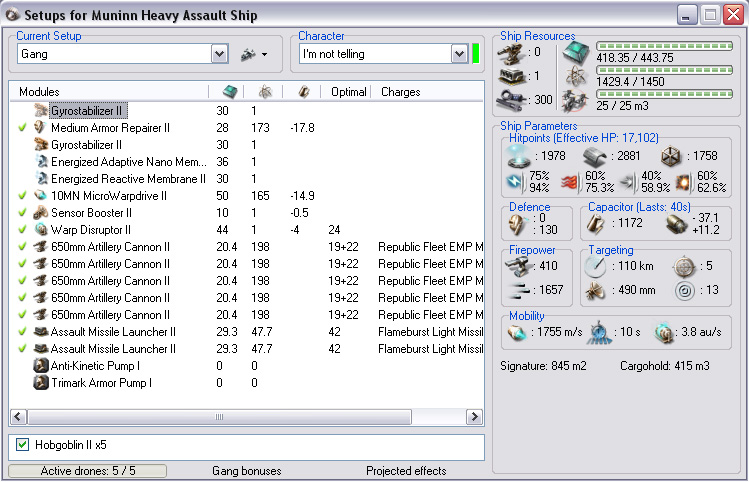
Task: Select the Trimark Armor Pump I rig row
Action: point(246,383)
